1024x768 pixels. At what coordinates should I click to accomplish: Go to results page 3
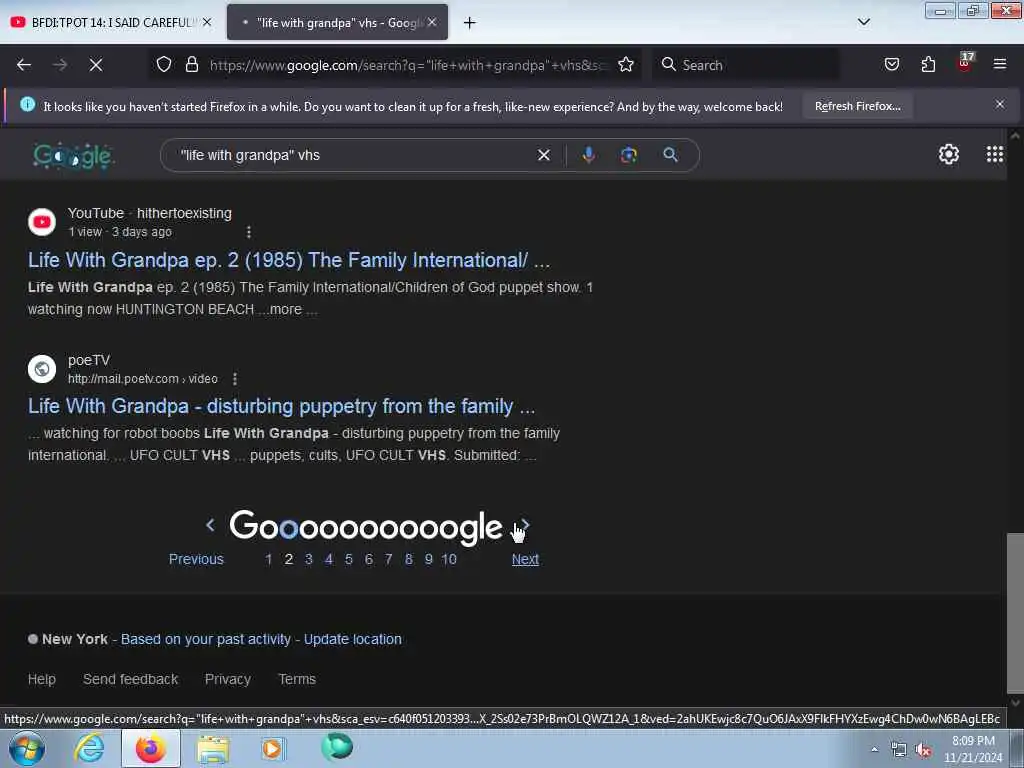coord(309,560)
